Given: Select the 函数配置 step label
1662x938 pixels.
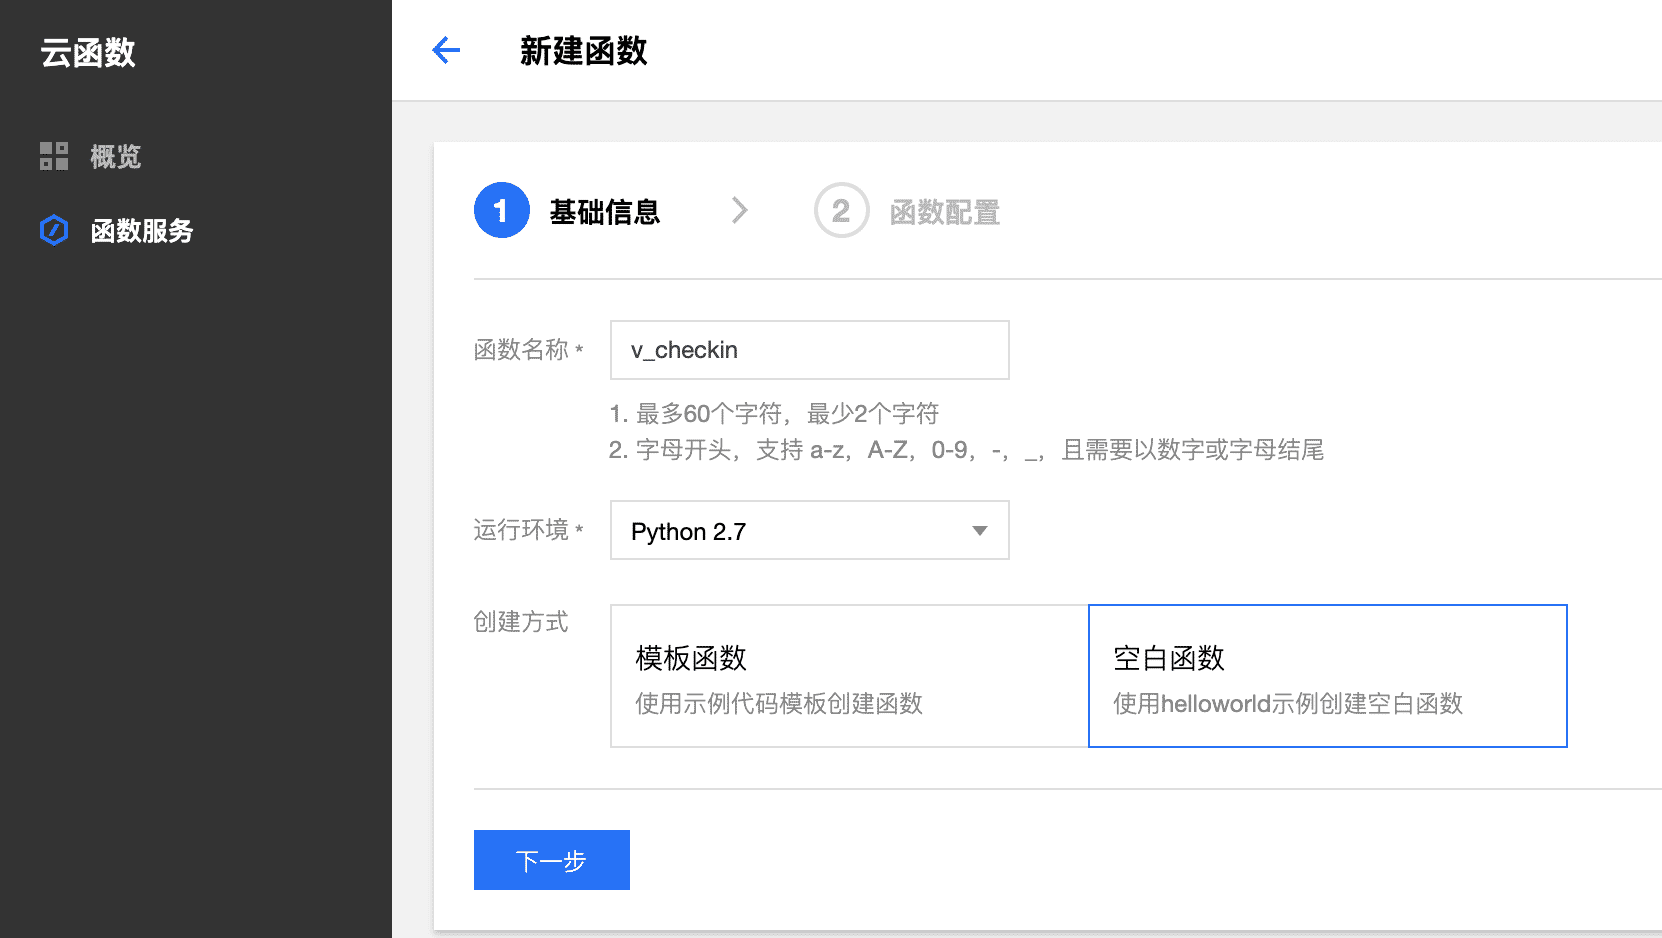Looking at the screenshot, I should pyautogui.click(x=945, y=212).
